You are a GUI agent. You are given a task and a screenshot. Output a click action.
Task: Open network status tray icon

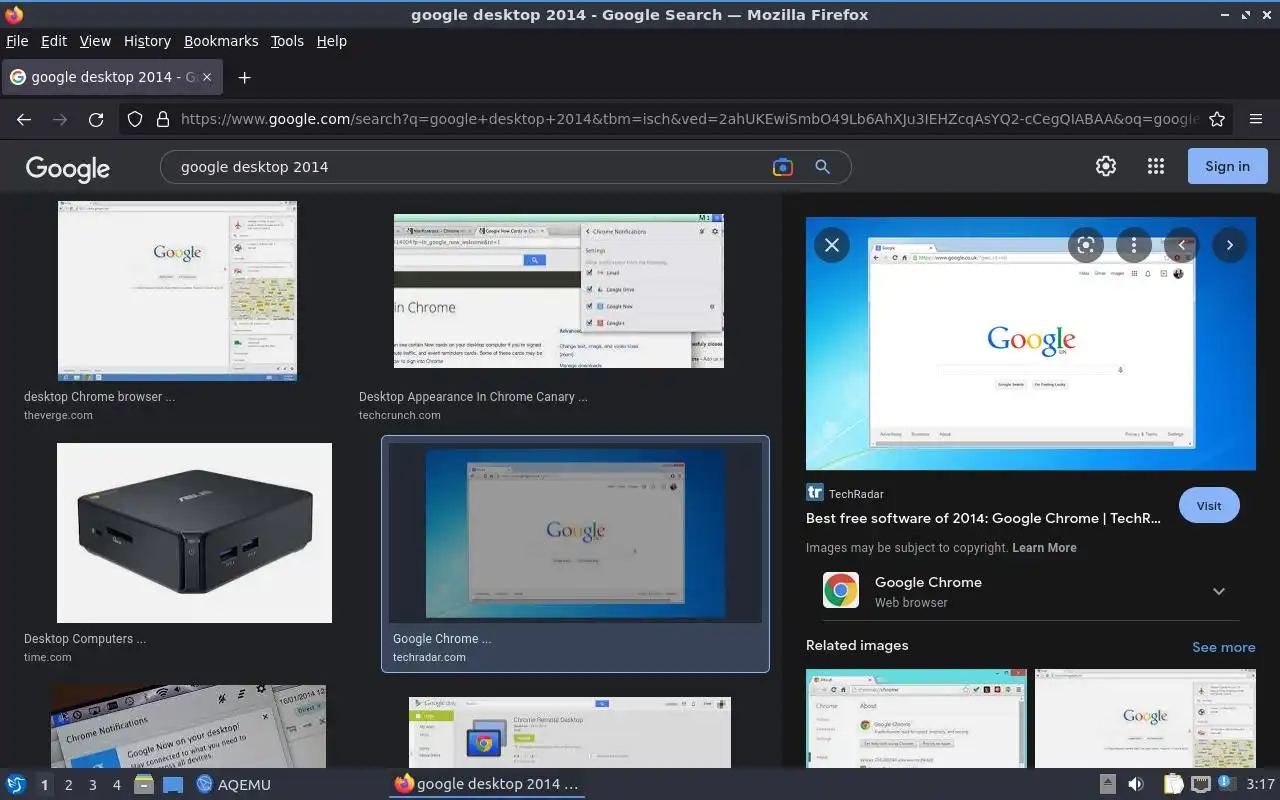(x=1200, y=784)
